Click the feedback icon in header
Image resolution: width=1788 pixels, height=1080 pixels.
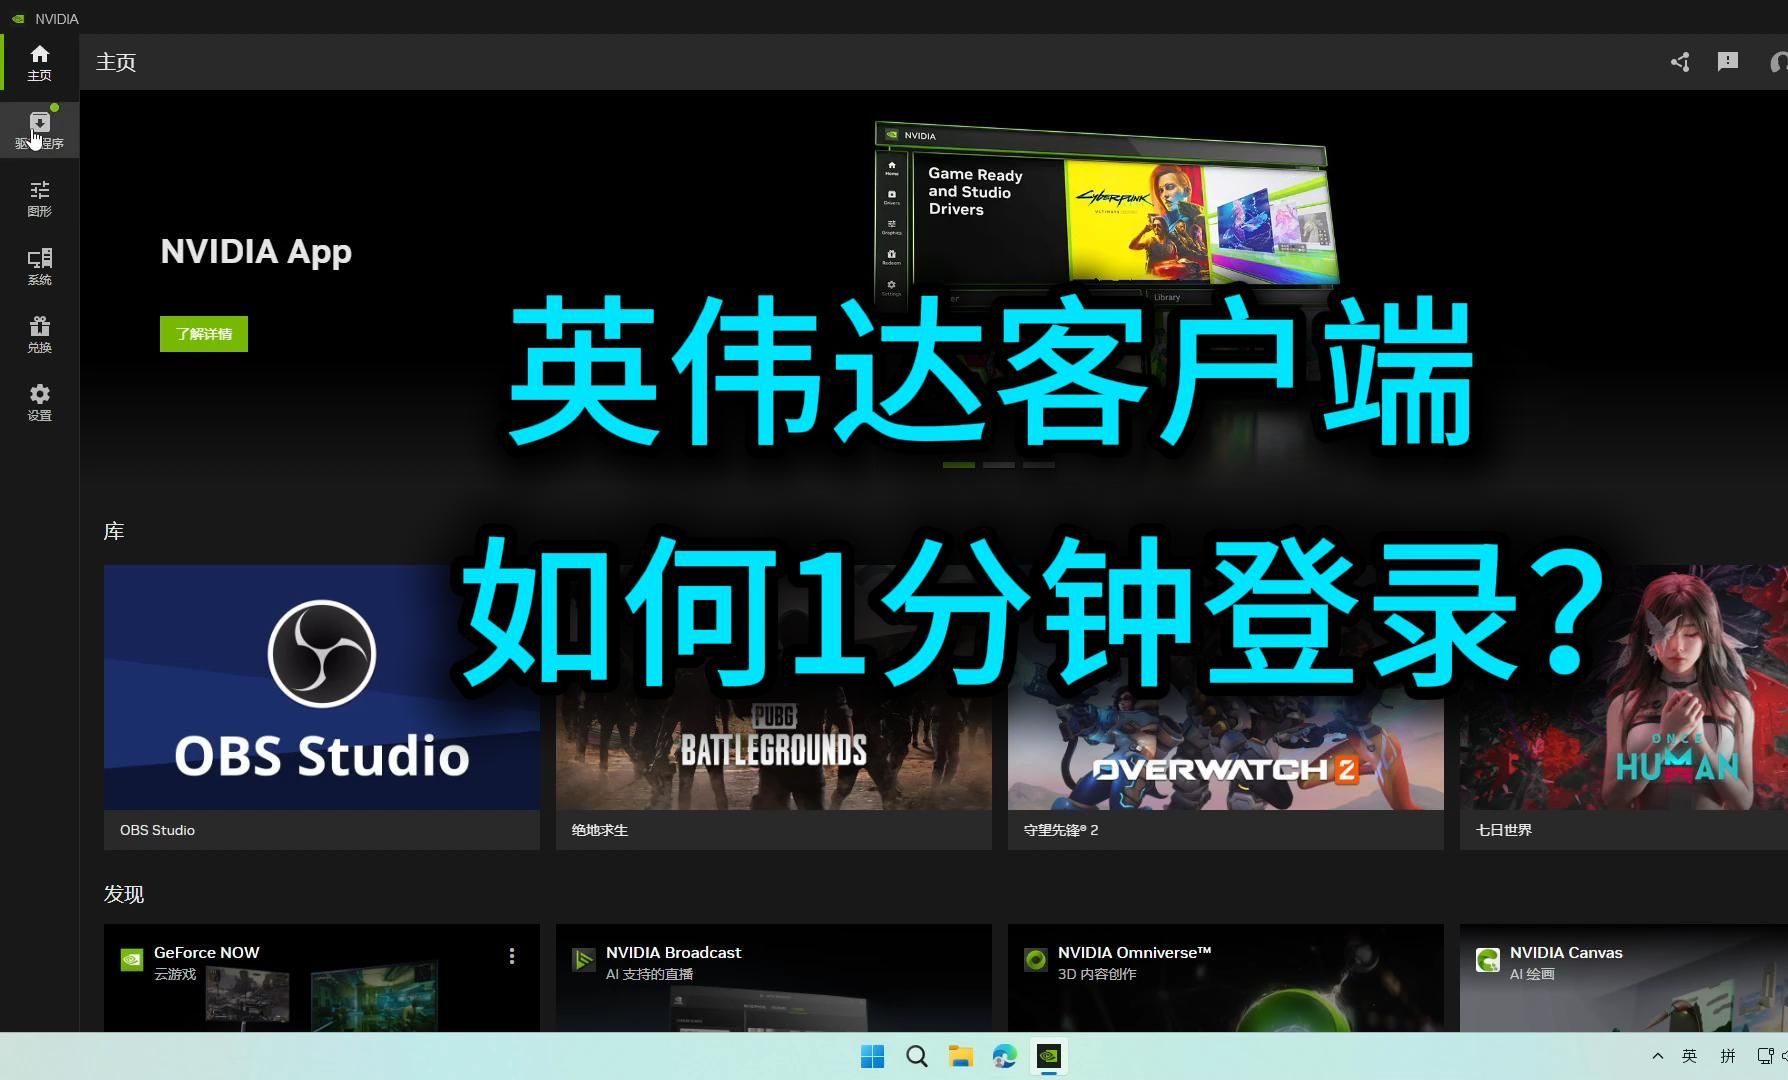coord(1728,62)
